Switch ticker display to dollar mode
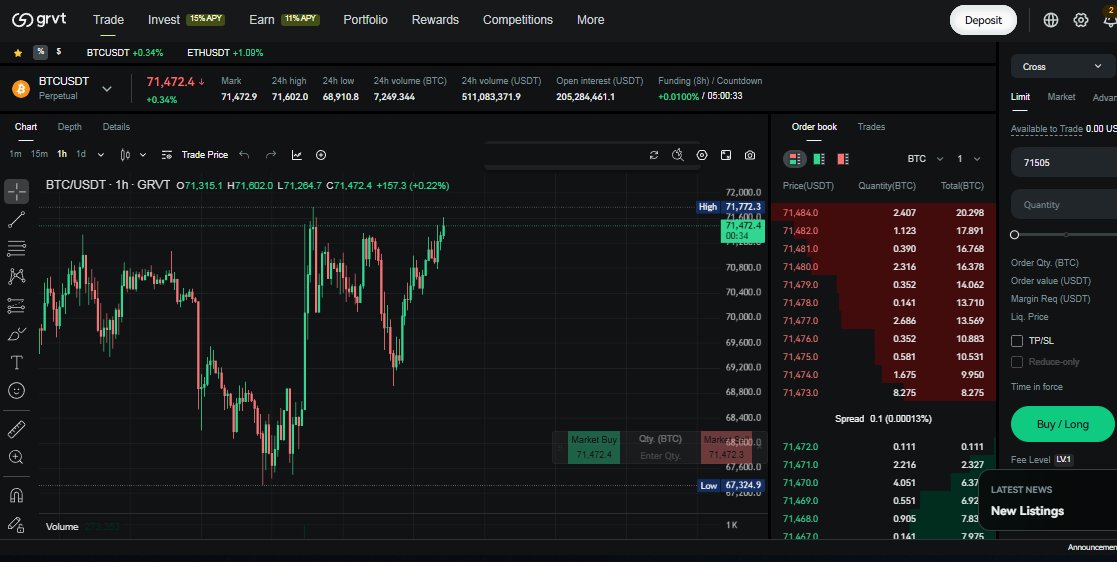This screenshot has height=562, width=1117. pyautogui.click(x=58, y=52)
